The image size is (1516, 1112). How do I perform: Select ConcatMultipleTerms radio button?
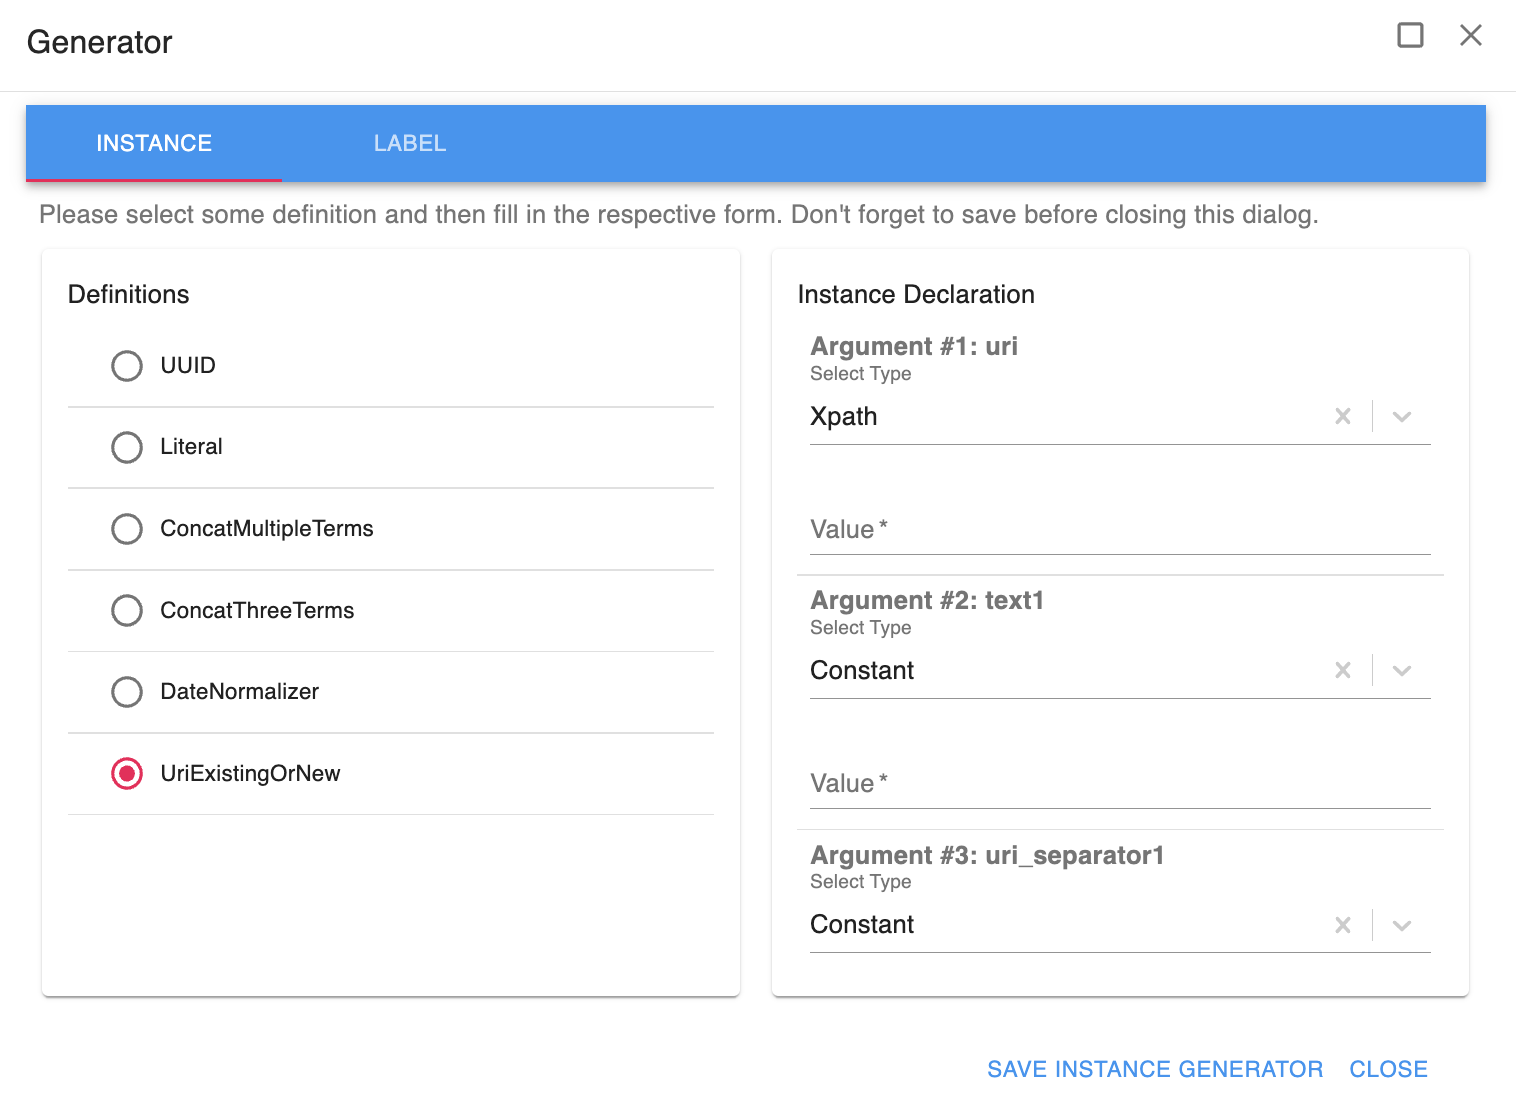[127, 529]
